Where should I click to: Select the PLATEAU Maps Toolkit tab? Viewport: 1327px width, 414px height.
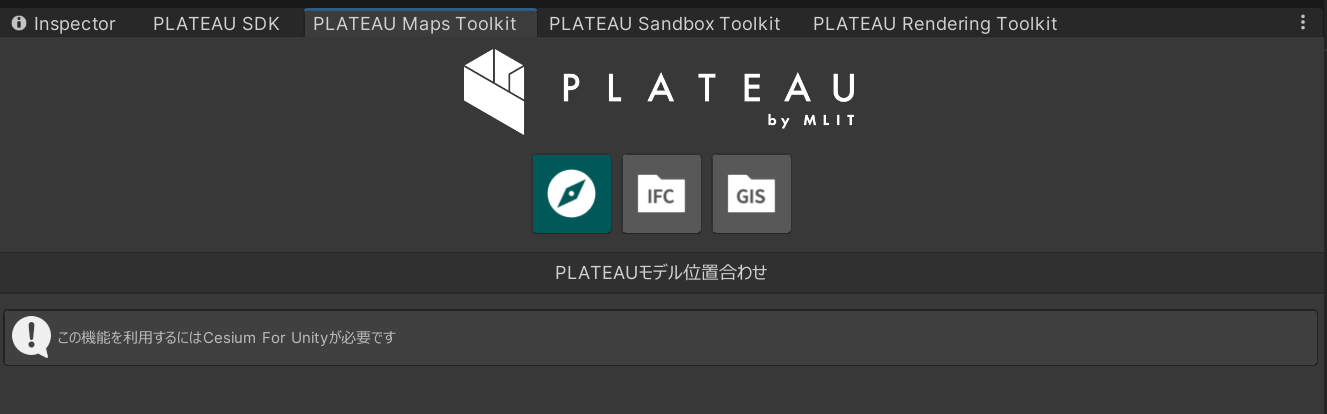coord(420,24)
